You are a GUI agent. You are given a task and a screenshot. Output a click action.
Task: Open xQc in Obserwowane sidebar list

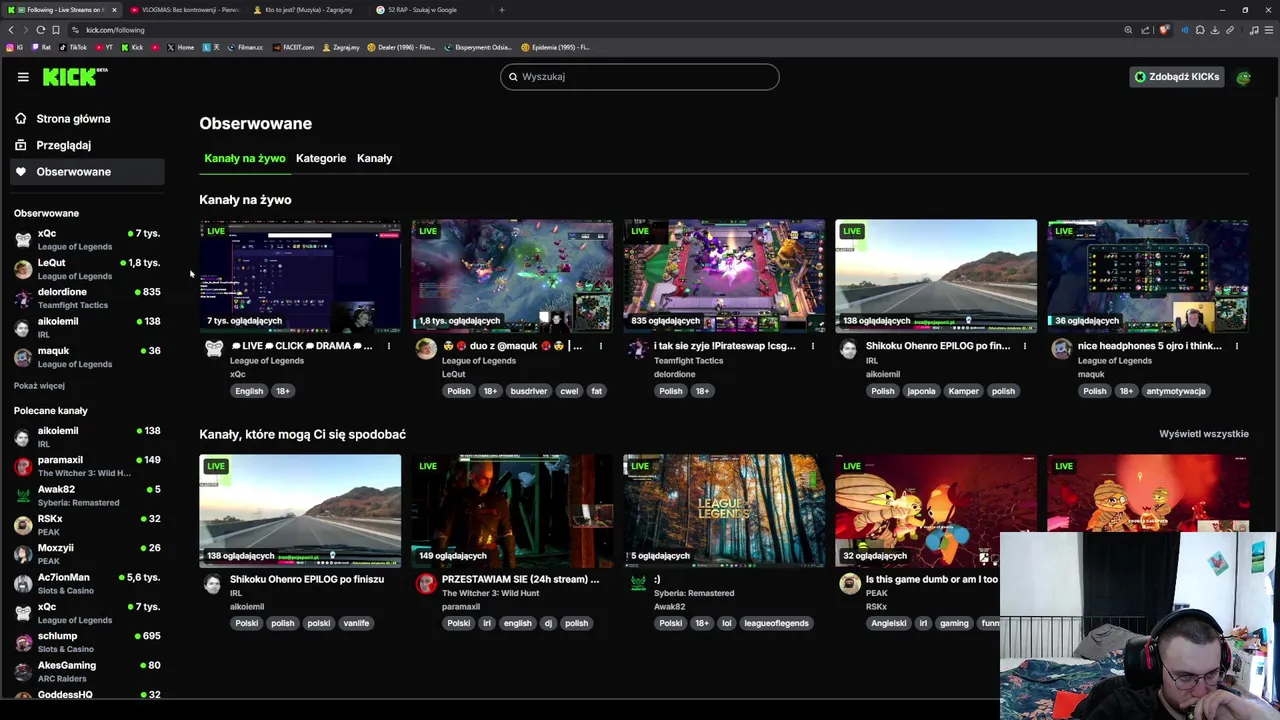tap(87, 239)
